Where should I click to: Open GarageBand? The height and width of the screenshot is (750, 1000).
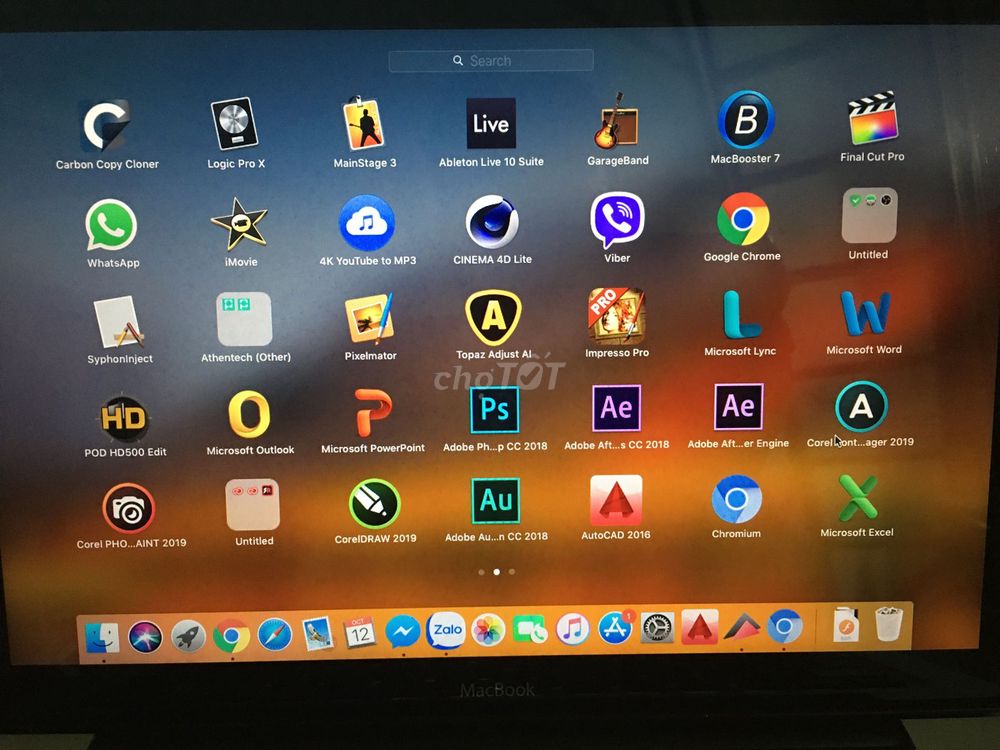(x=616, y=121)
